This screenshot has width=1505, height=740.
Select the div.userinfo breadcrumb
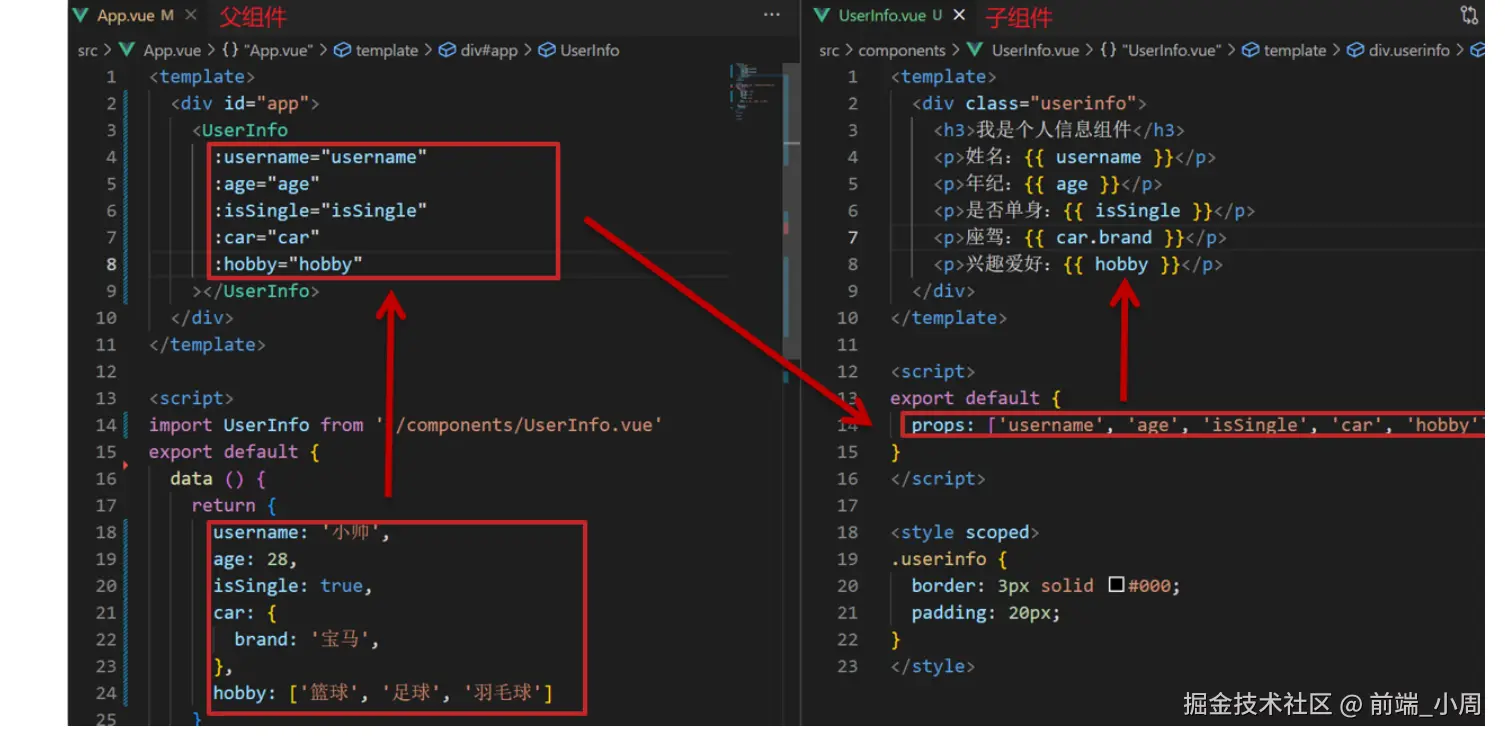point(1409,50)
